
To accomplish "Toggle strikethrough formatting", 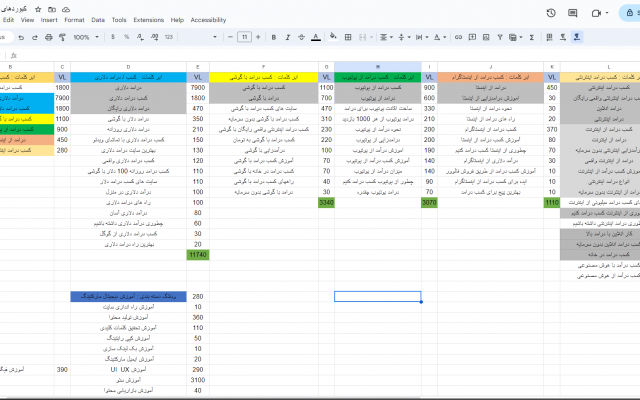I will tap(301, 37).
